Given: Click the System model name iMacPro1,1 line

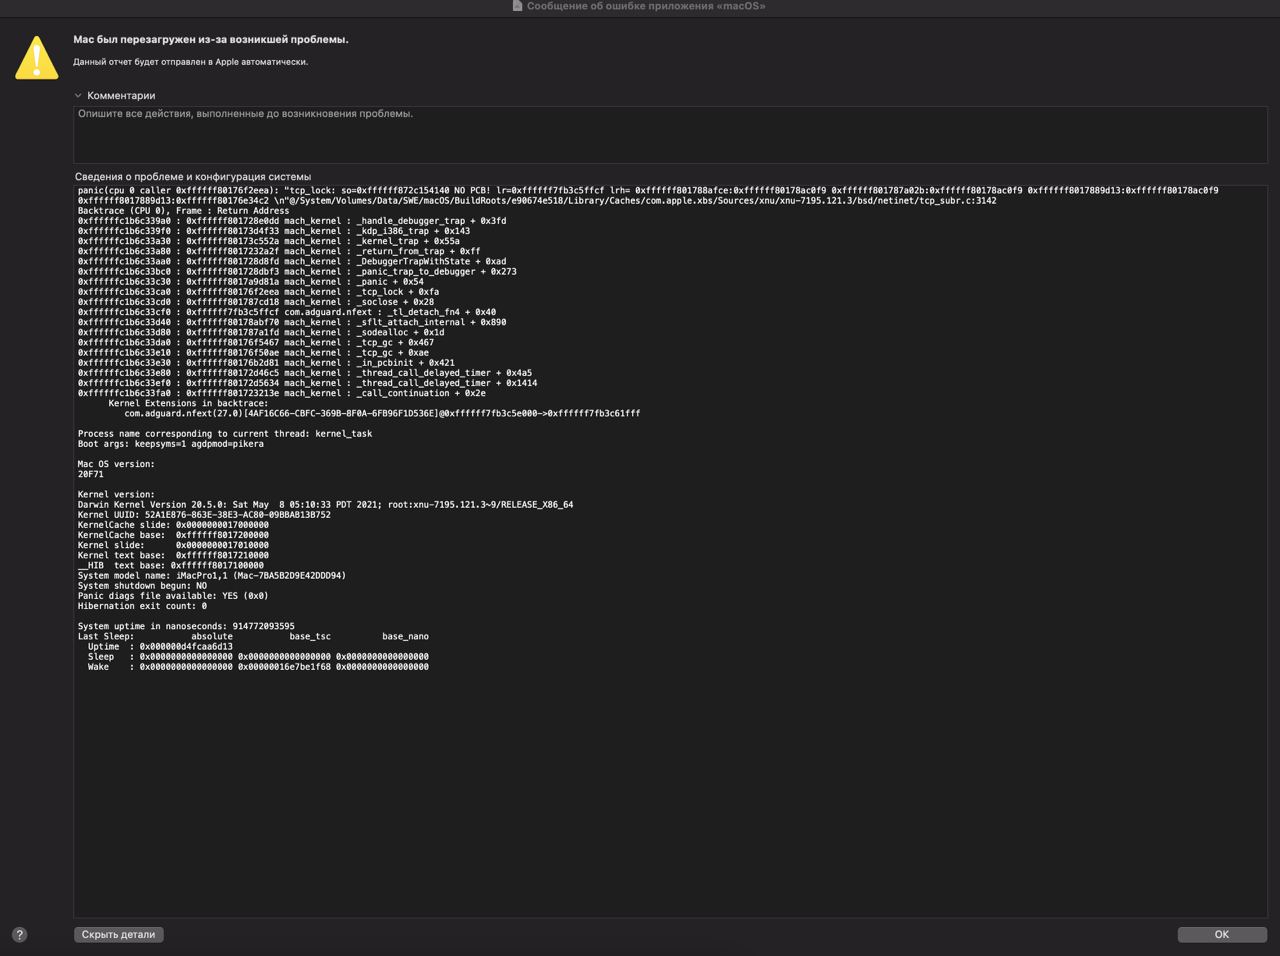Looking at the screenshot, I should [x=212, y=576].
